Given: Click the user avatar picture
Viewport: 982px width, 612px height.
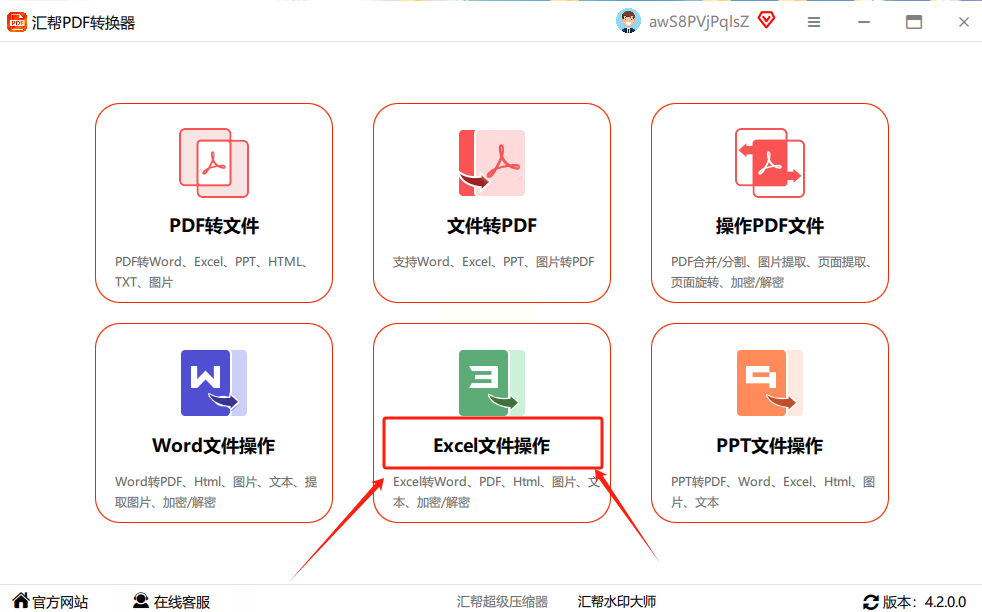Looking at the screenshot, I should [x=628, y=21].
